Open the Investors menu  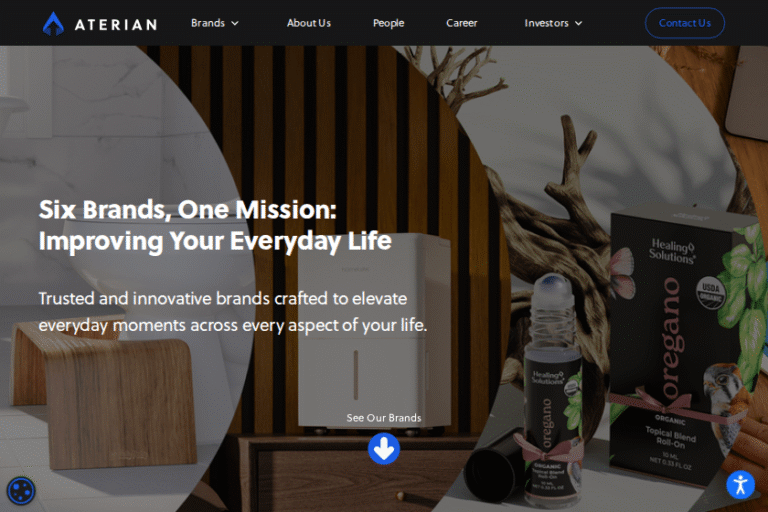(x=547, y=23)
